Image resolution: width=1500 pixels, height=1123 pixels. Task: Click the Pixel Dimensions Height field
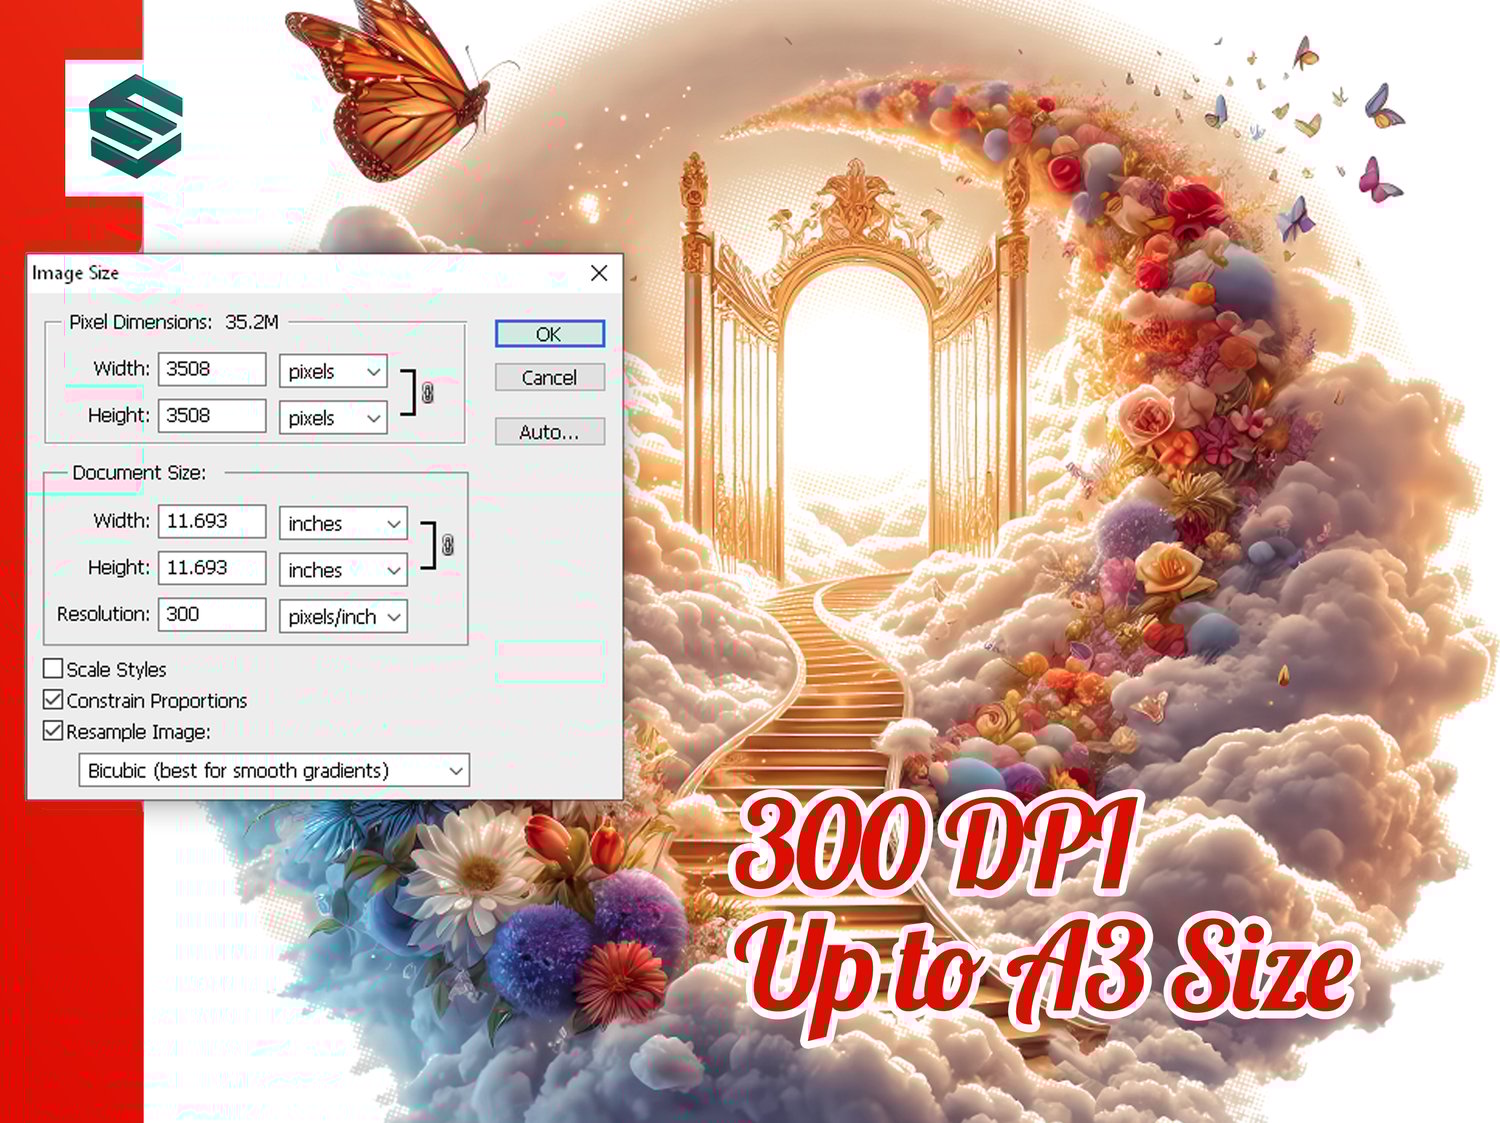click(212, 415)
